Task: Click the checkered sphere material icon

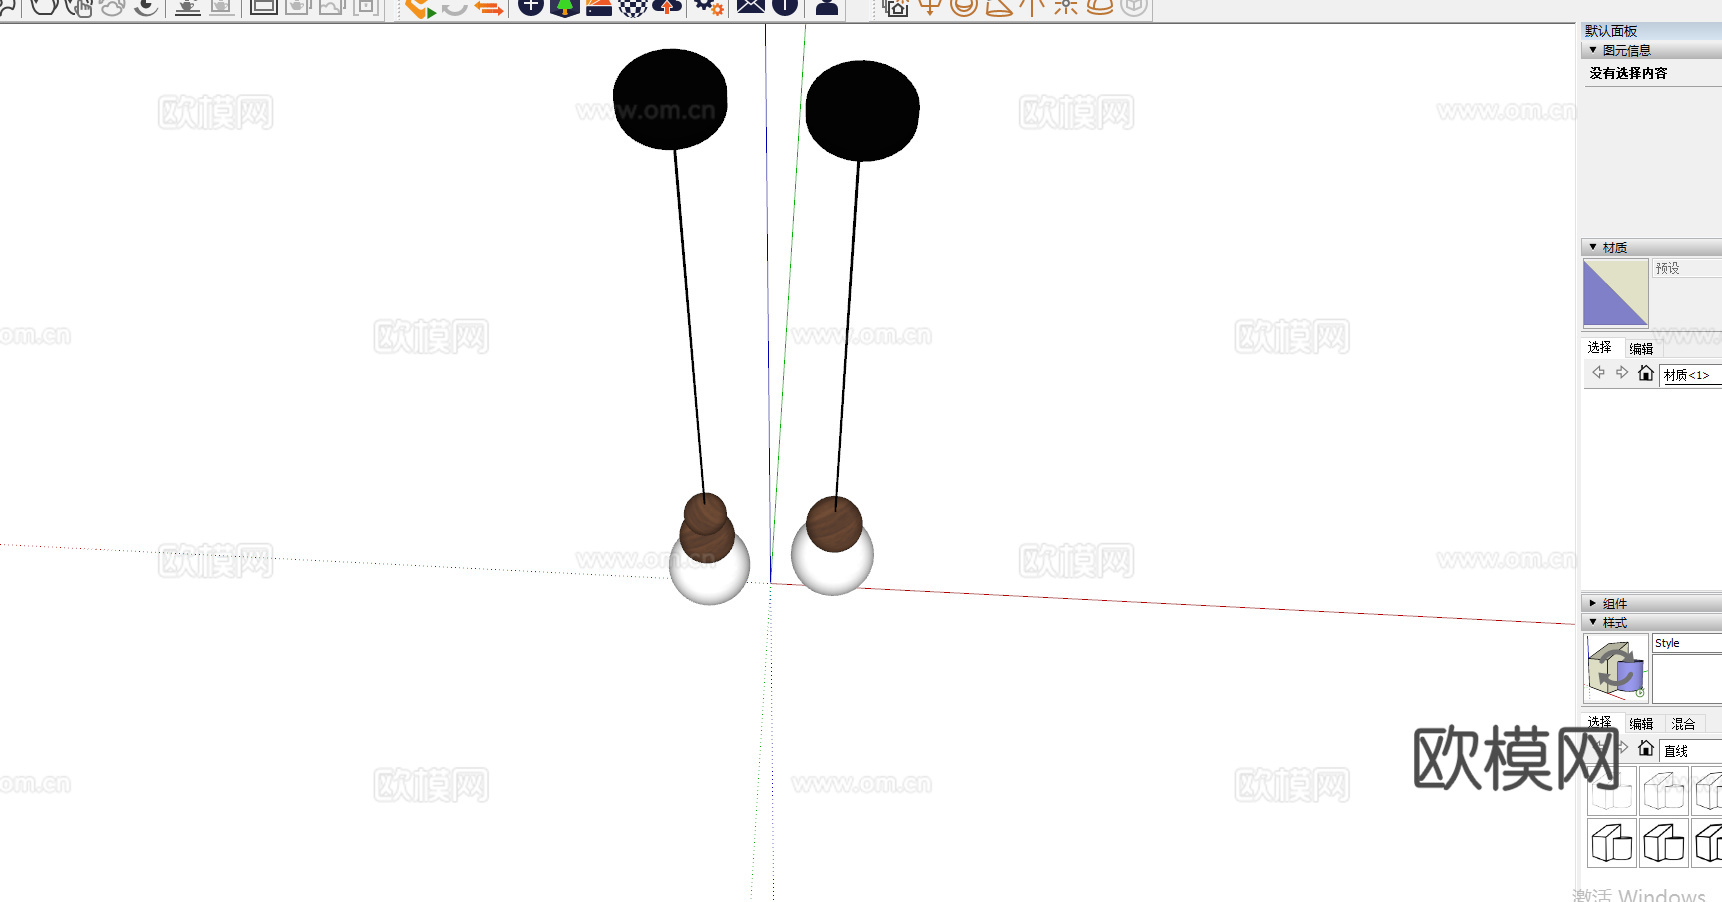Action: pyautogui.click(x=633, y=7)
